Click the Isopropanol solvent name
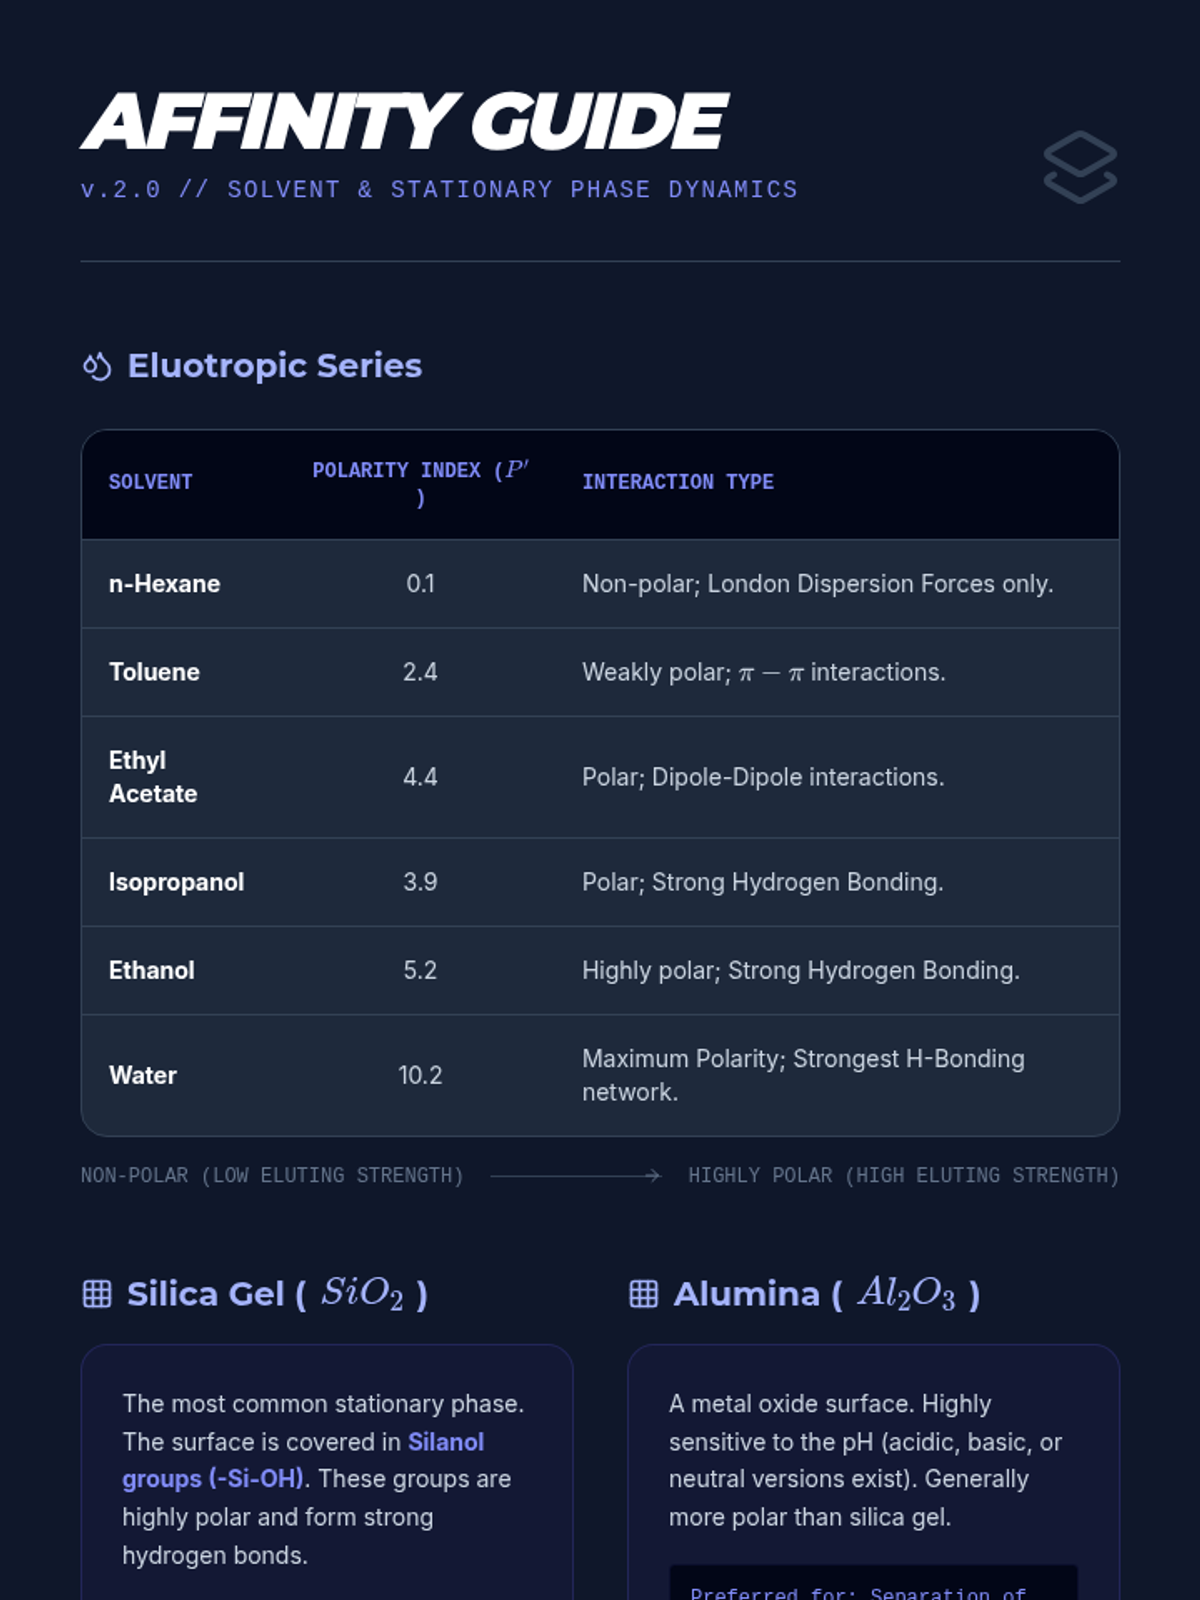The height and width of the screenshot is (1600, 1200). (176, 882)
